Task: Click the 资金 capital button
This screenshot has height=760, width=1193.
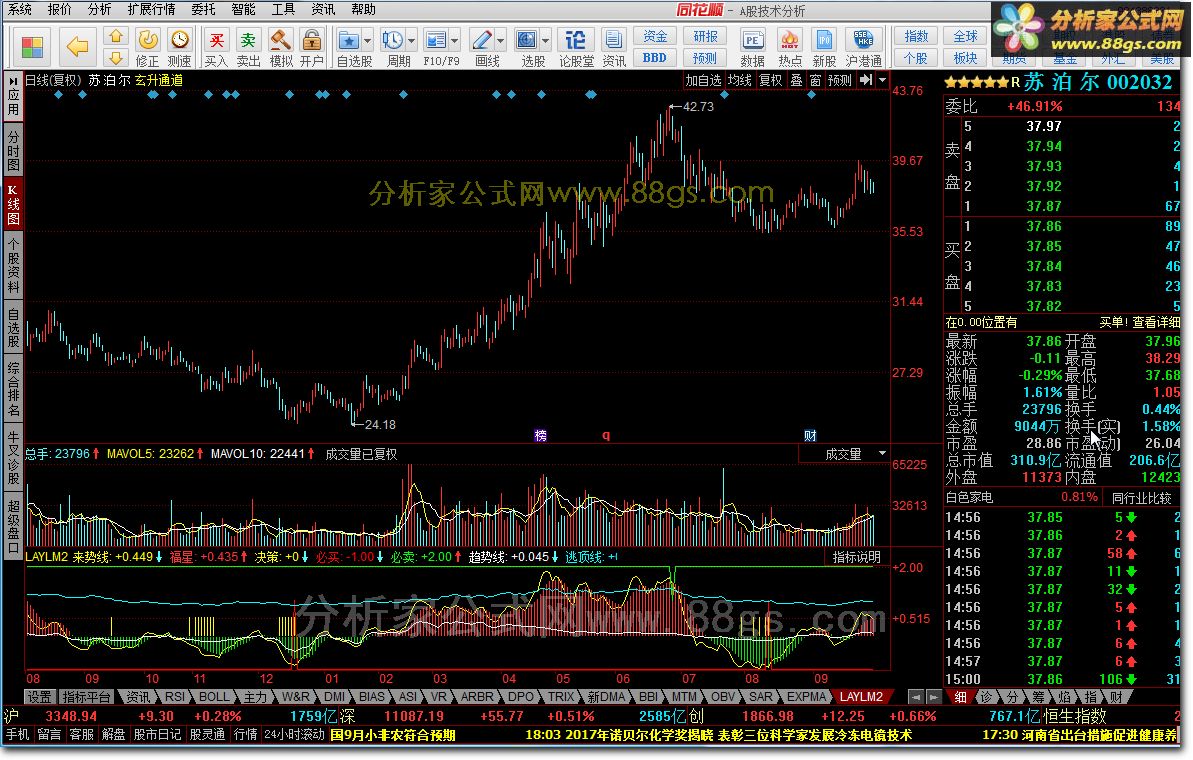Action: (655, 37)
